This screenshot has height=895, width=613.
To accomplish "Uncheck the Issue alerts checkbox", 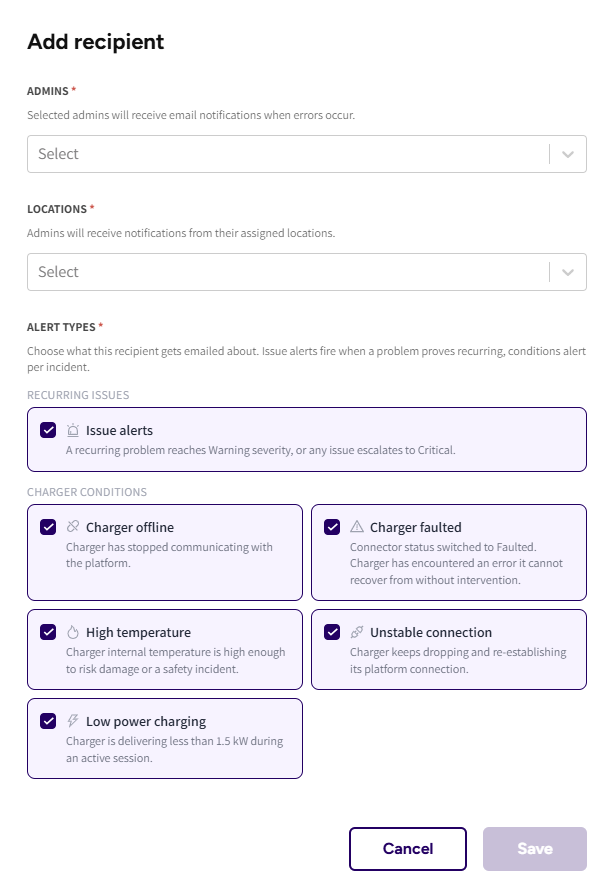I will click(x=48, y=430).
